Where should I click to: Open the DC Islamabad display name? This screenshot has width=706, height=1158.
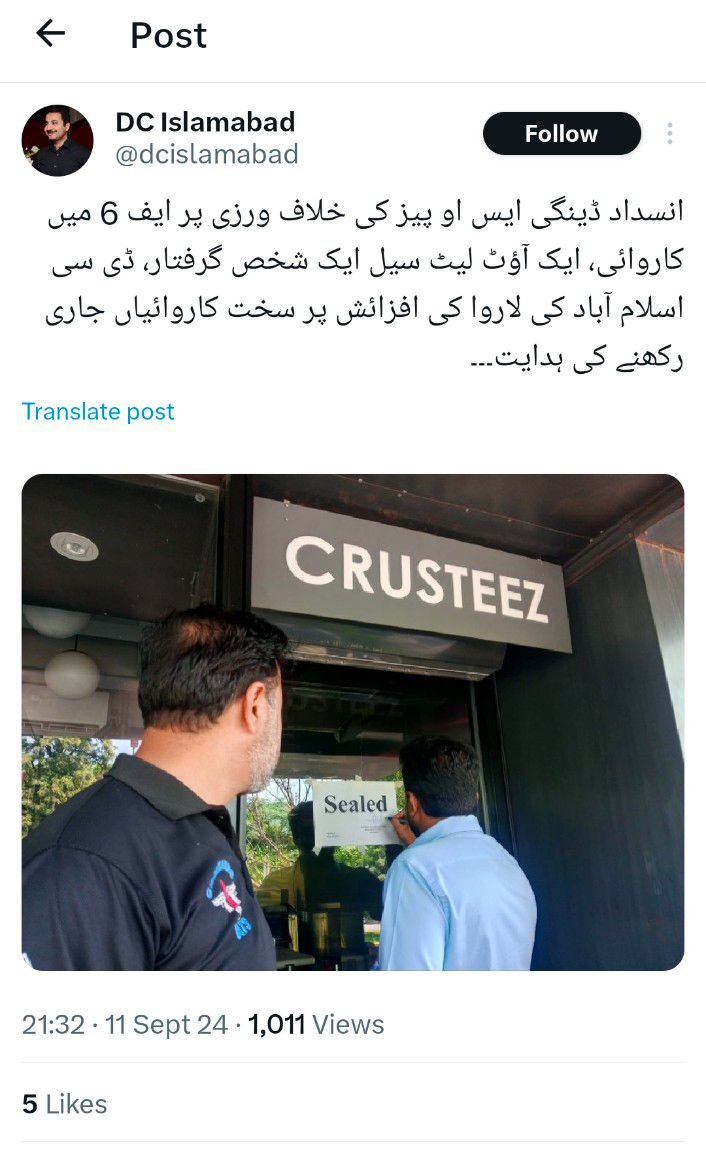pyautogui.click(x=205, y=122)
